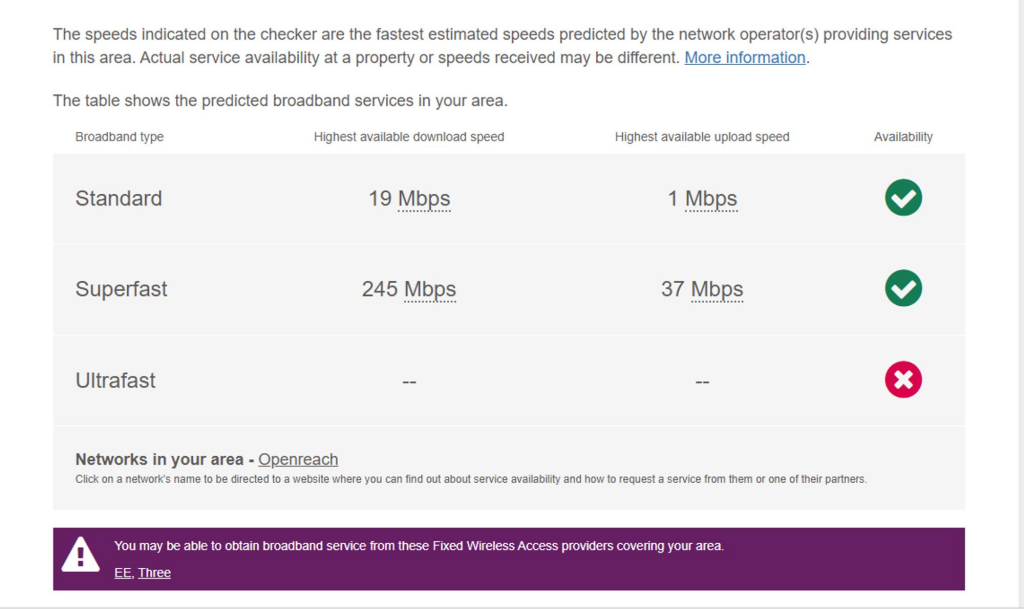
Task: Click the green checkmark for Standard broadband
Action: click(x=903, y=197)
